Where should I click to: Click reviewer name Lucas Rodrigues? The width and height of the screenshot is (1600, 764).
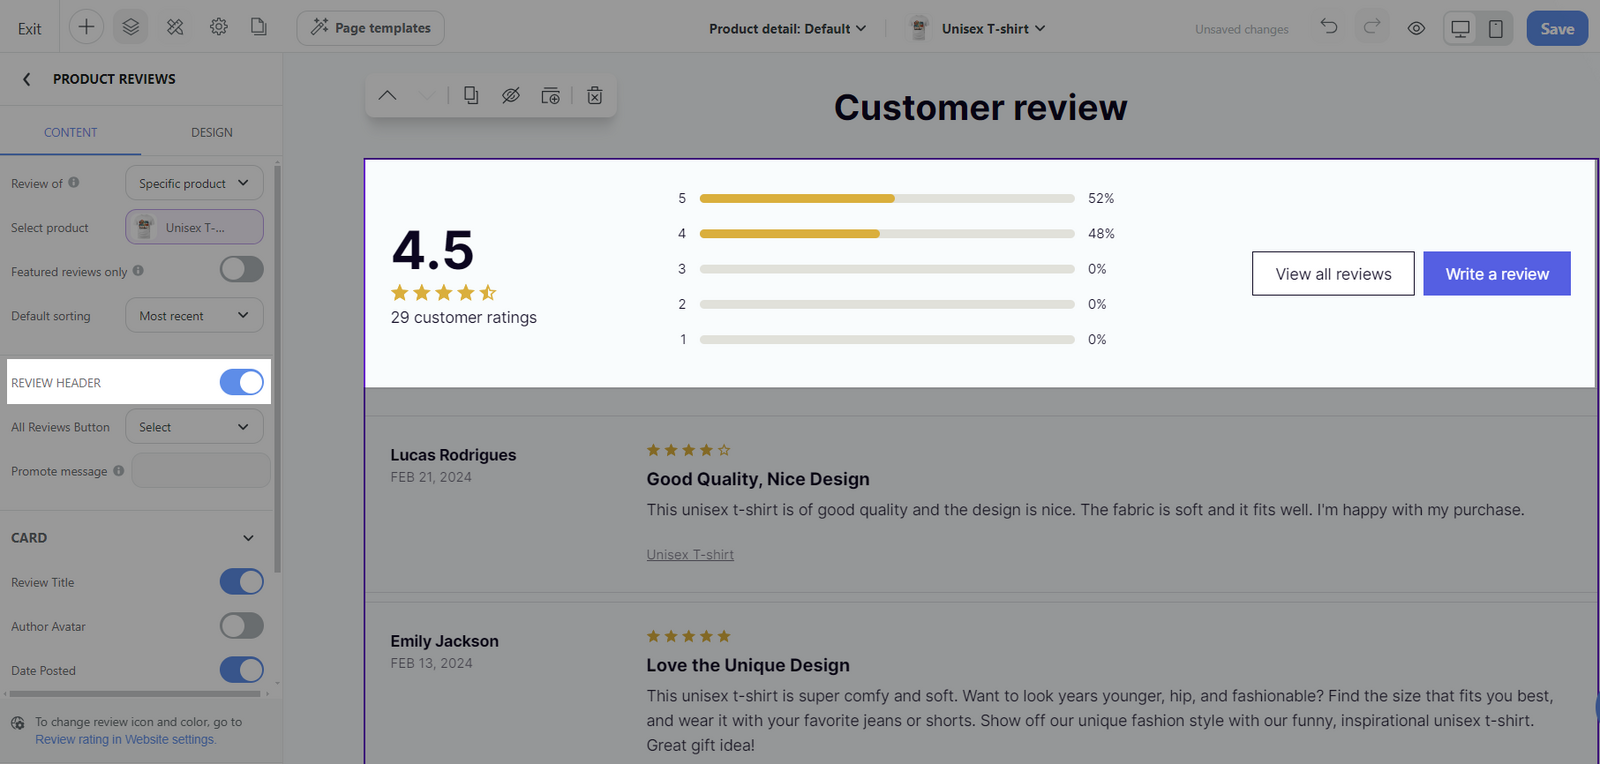pyautogui.click(x=453, y=455)
